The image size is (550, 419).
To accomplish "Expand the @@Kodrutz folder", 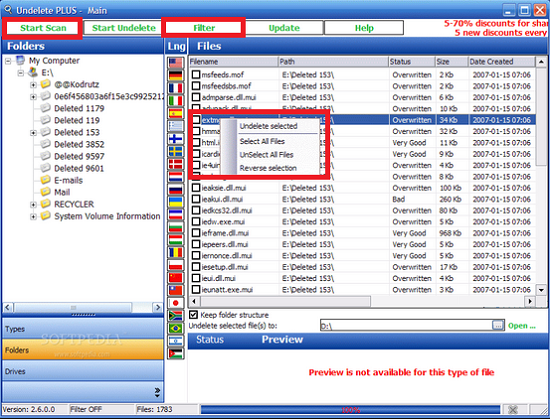I will click(x=33, y=85).
